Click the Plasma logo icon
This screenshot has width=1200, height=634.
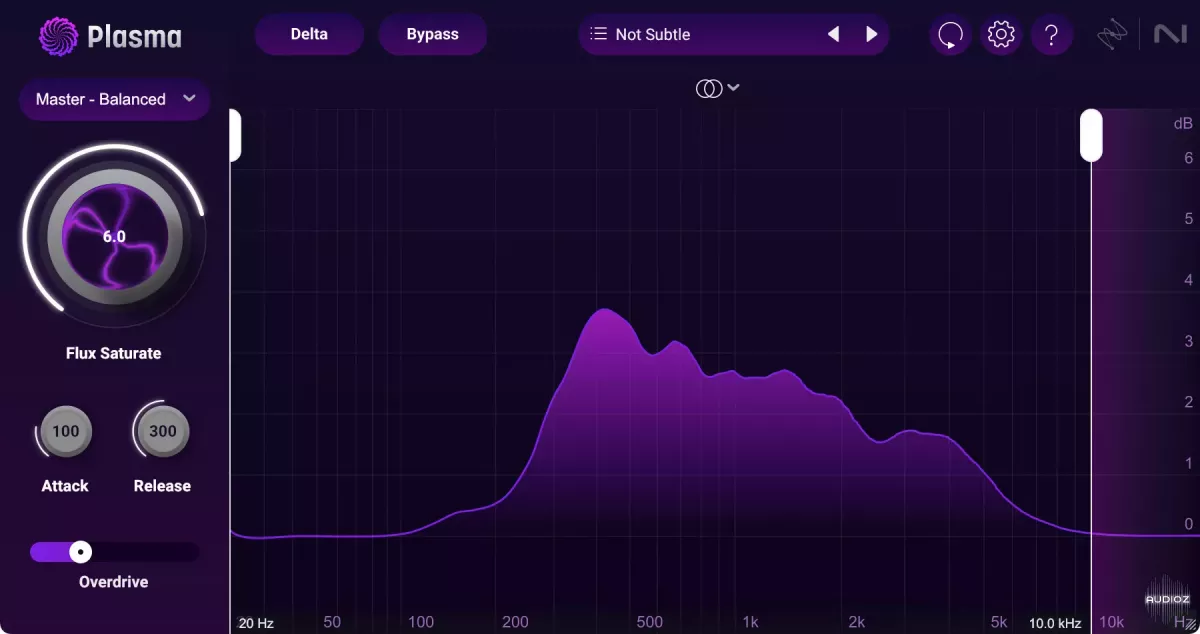point(58,36)
